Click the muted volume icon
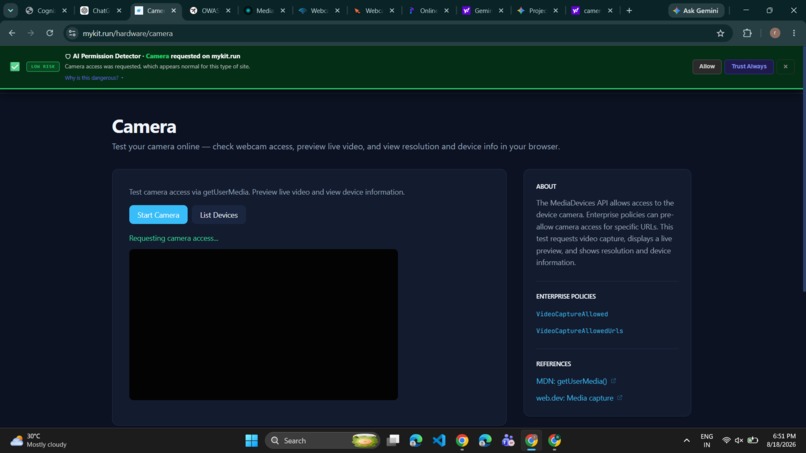806x453 pixels. (739, 440)
